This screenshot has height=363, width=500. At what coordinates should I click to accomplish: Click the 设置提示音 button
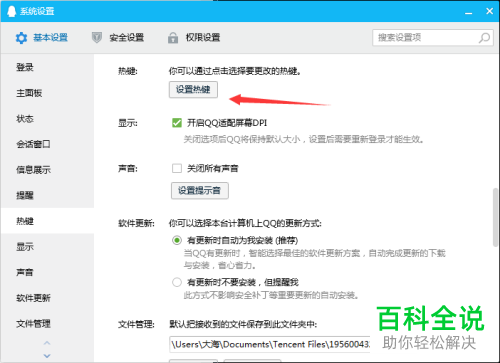(x=200, y=191)
